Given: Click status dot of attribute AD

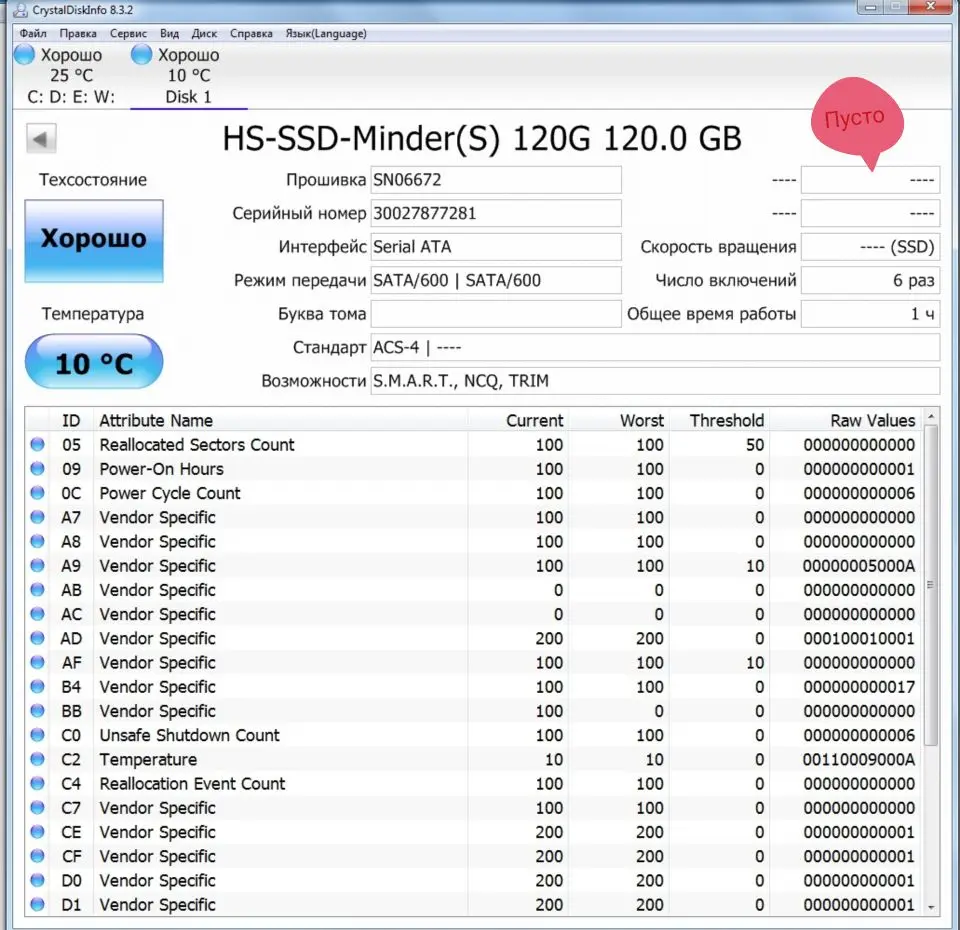Looking at the screenshot, I should point(37,638).
